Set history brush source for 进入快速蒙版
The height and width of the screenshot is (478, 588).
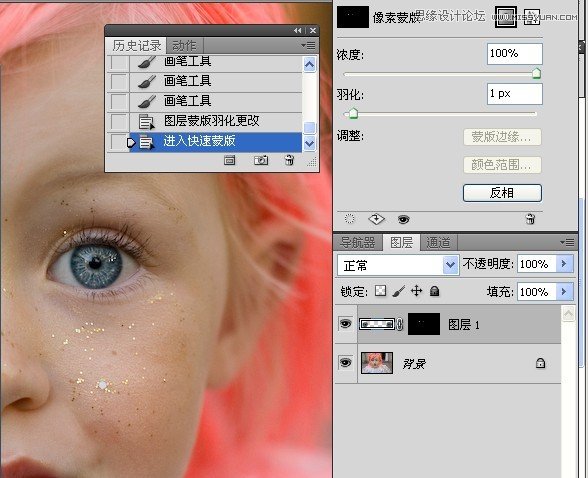[119, 142]
